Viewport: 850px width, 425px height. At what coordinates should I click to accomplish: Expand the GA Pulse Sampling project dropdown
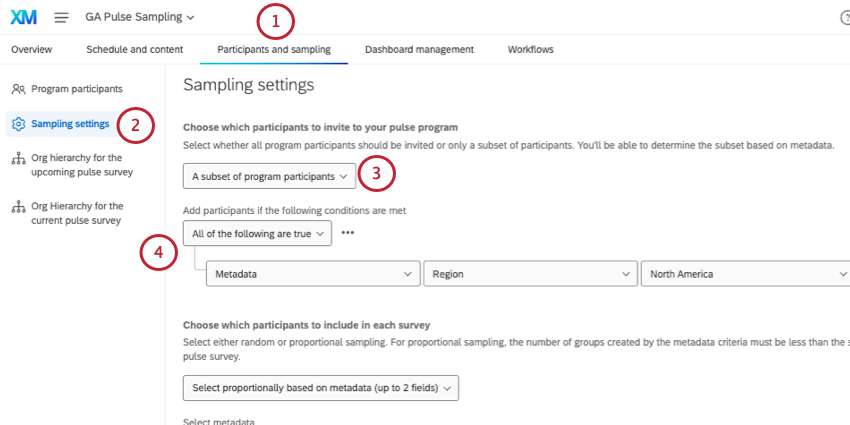(139, 17)
